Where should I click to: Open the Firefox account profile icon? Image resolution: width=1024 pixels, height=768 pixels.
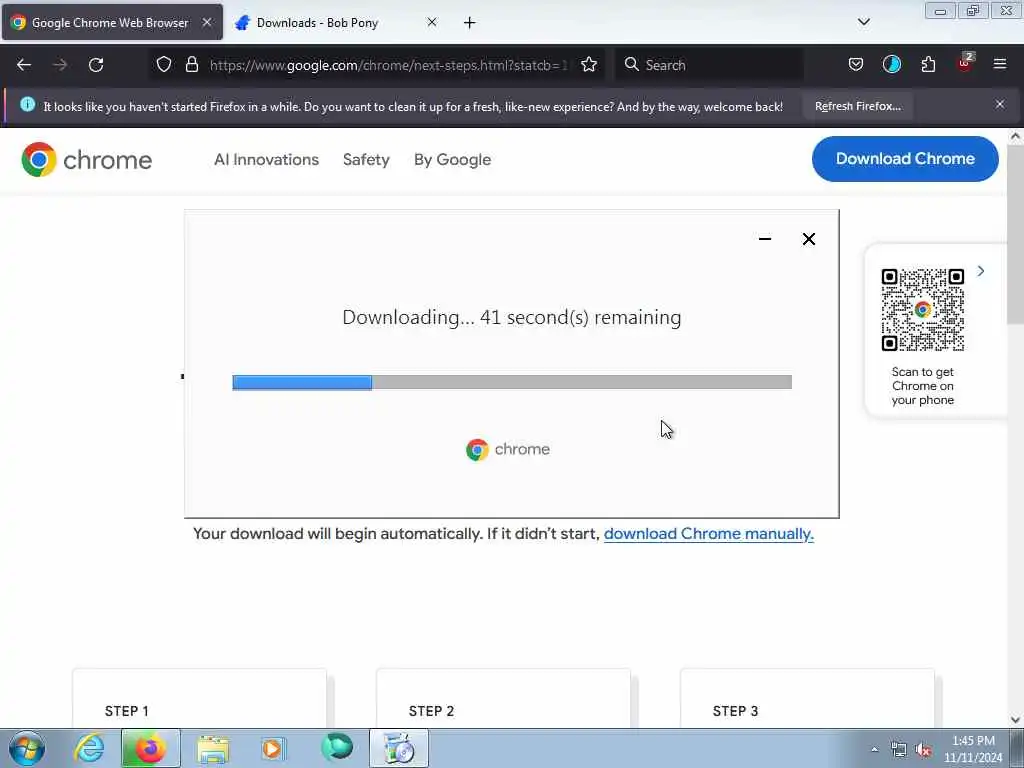click(891, 65)
